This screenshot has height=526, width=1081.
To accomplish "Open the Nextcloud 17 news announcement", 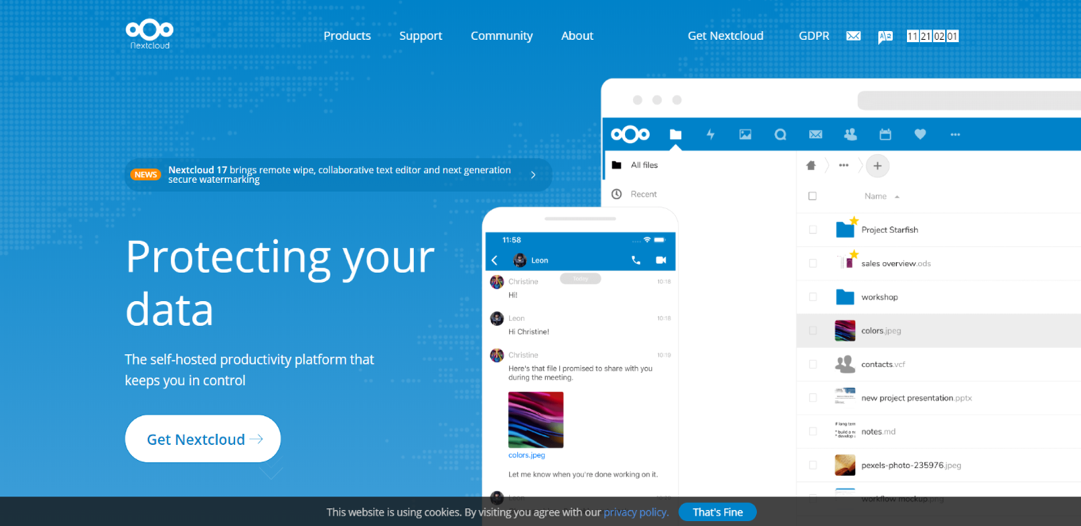I will pos(338,174).
